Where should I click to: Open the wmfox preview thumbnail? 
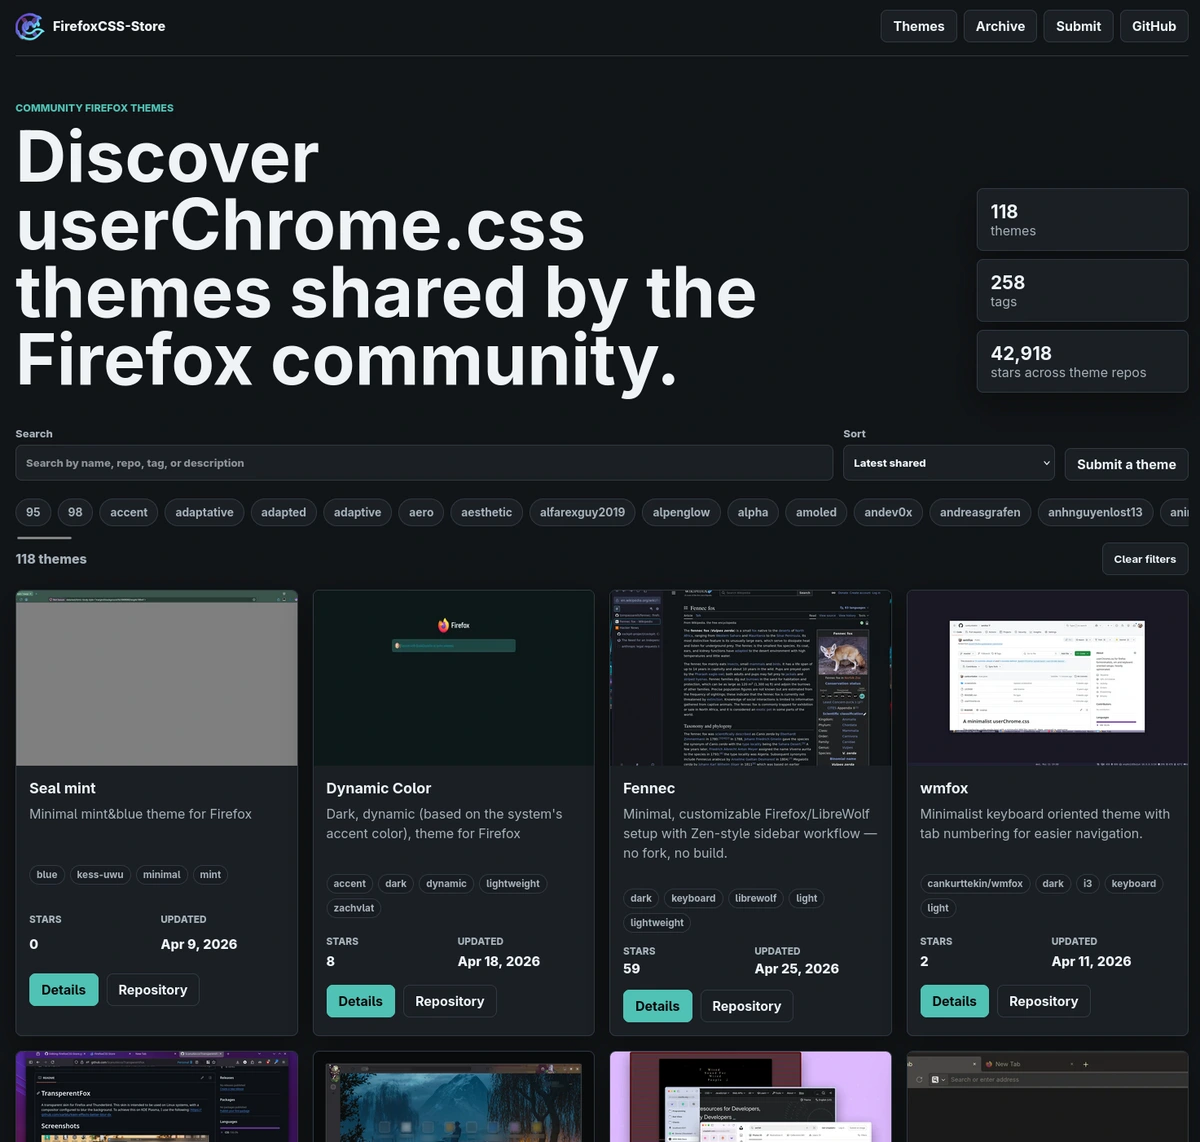coord(1047,678)
